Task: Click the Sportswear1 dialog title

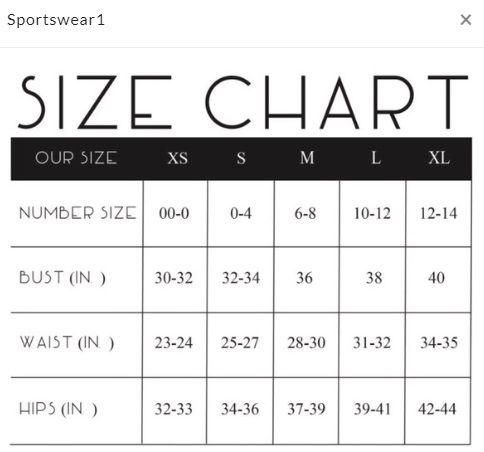Action: [x=56, y=20]
